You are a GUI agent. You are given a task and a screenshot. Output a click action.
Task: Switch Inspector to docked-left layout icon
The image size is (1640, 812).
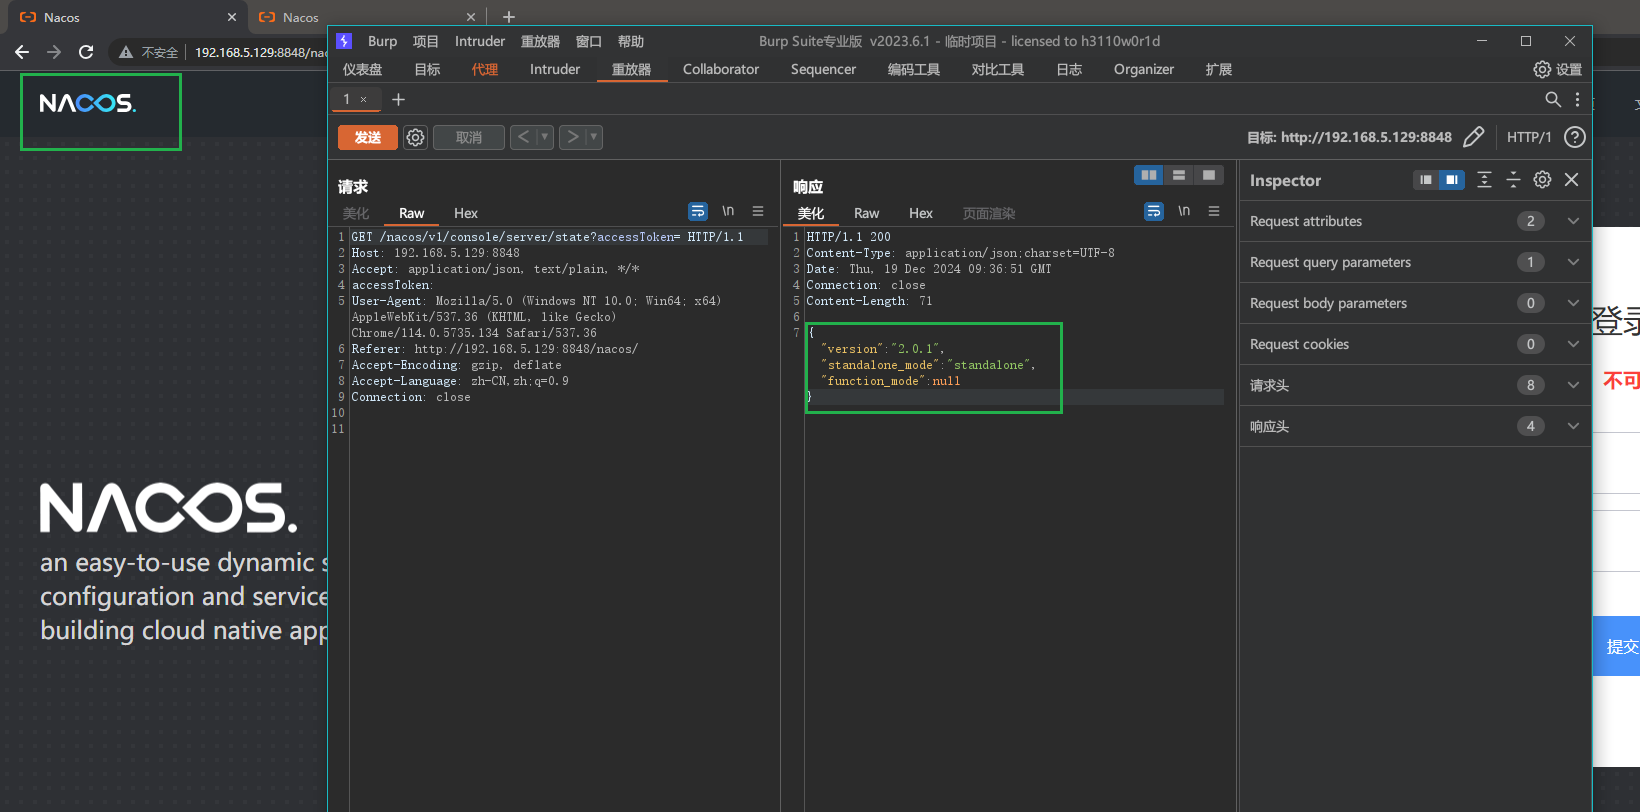coord(1426,180)
